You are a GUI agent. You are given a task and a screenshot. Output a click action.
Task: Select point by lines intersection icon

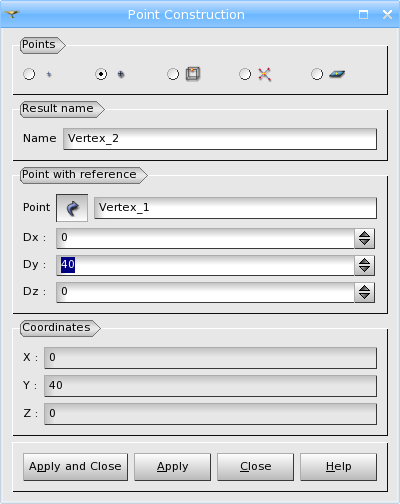[264, 74]
